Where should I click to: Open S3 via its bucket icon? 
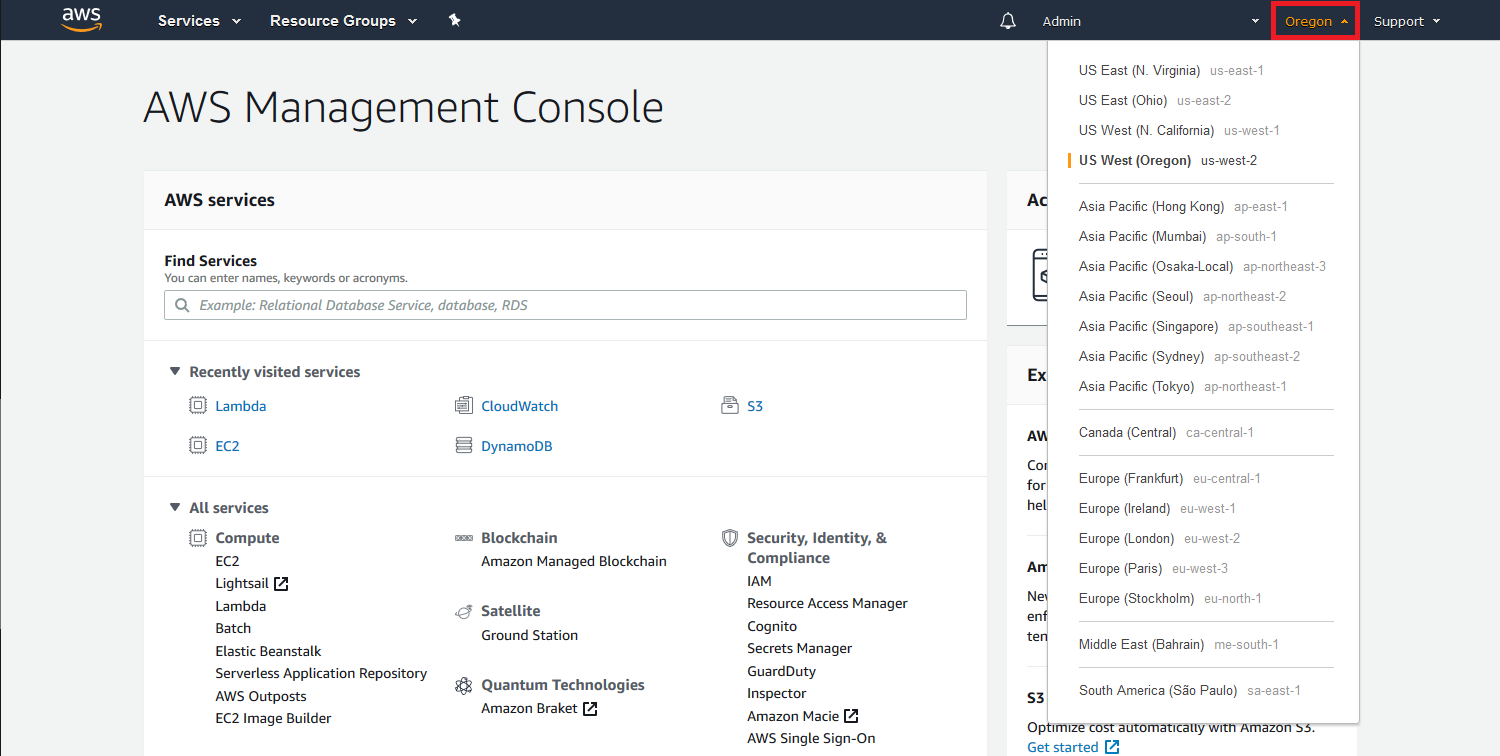[729, 405]
